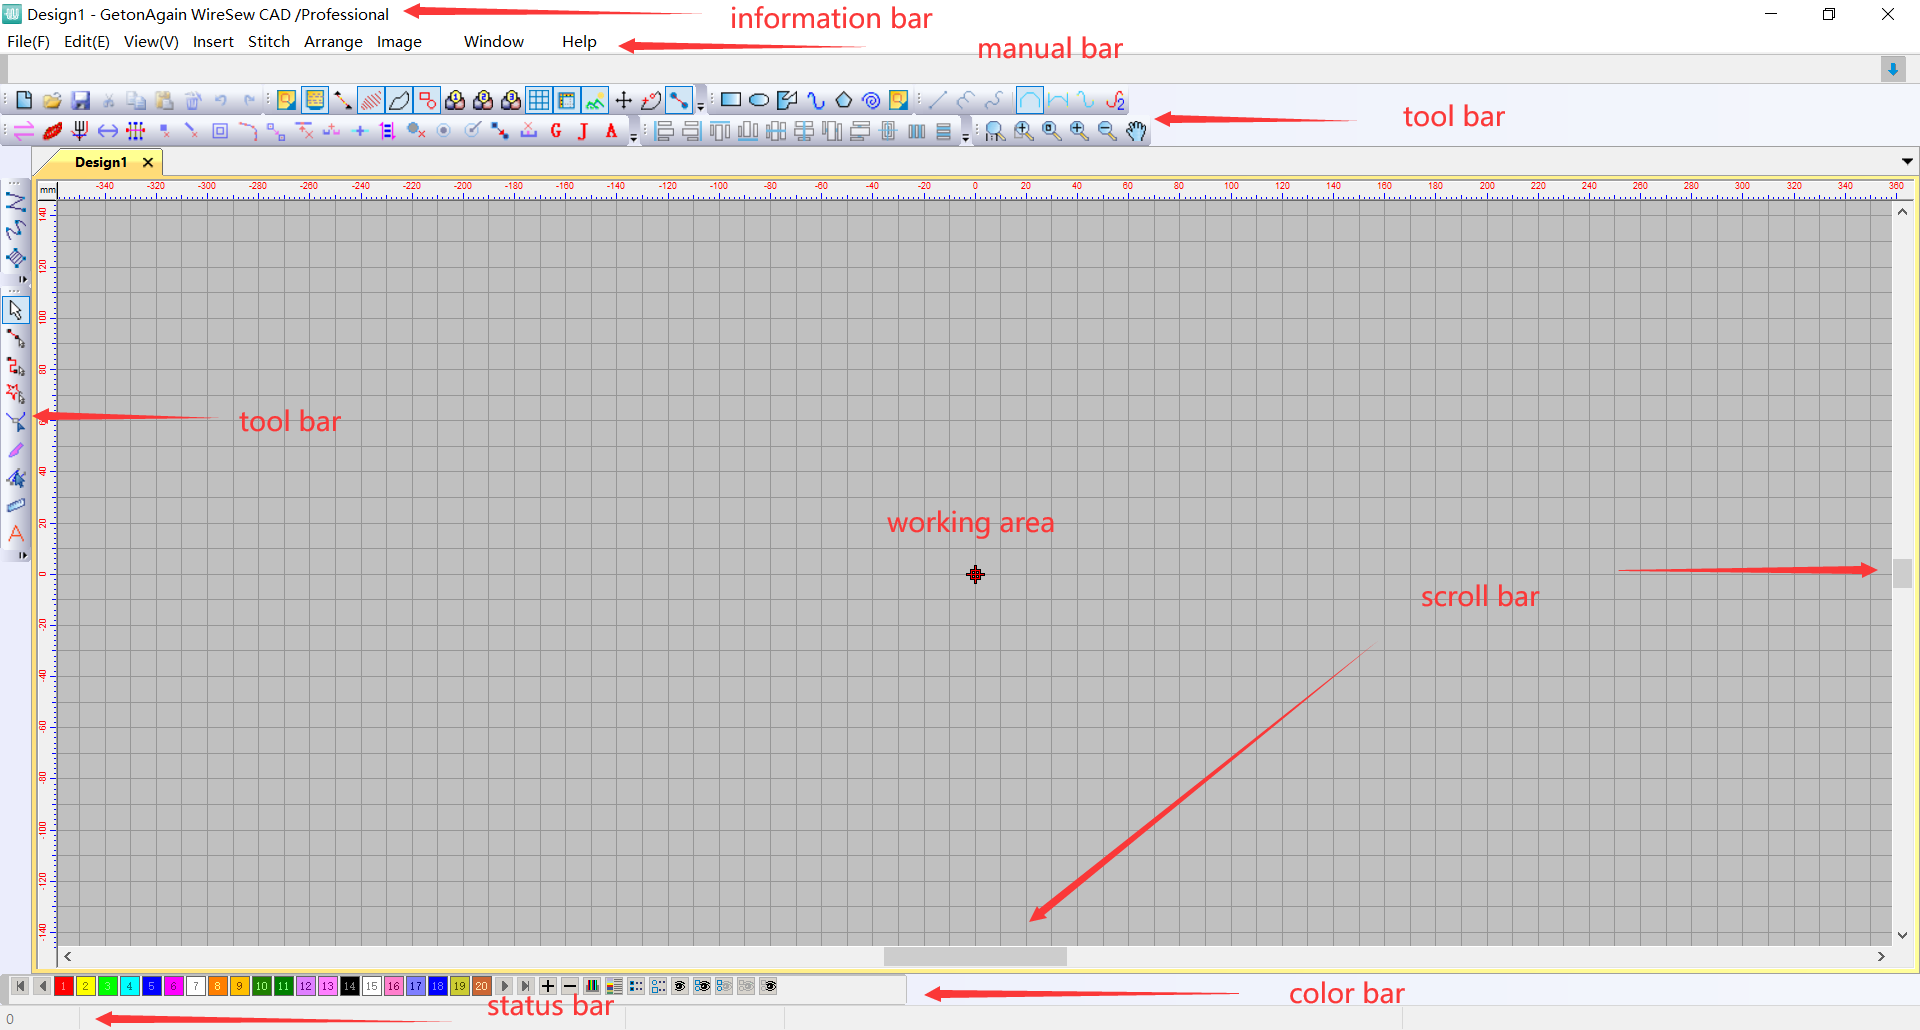This screenshot has height=1030, width=1920.
Task: Select the Spiral shape tool
Action: [x=871, y=100]
